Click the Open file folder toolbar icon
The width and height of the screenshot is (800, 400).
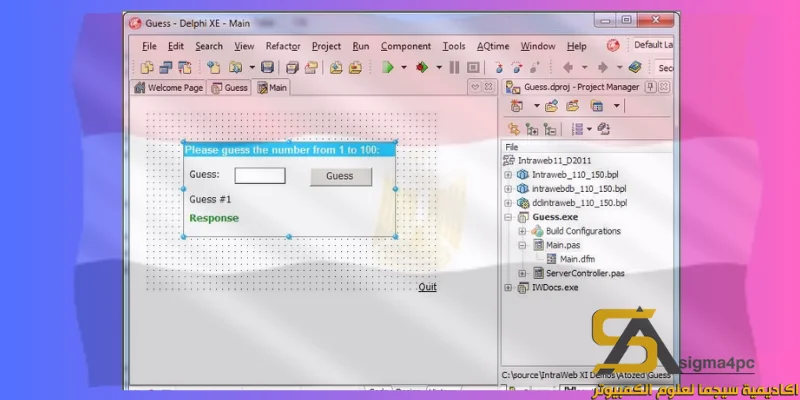[235, 67]
